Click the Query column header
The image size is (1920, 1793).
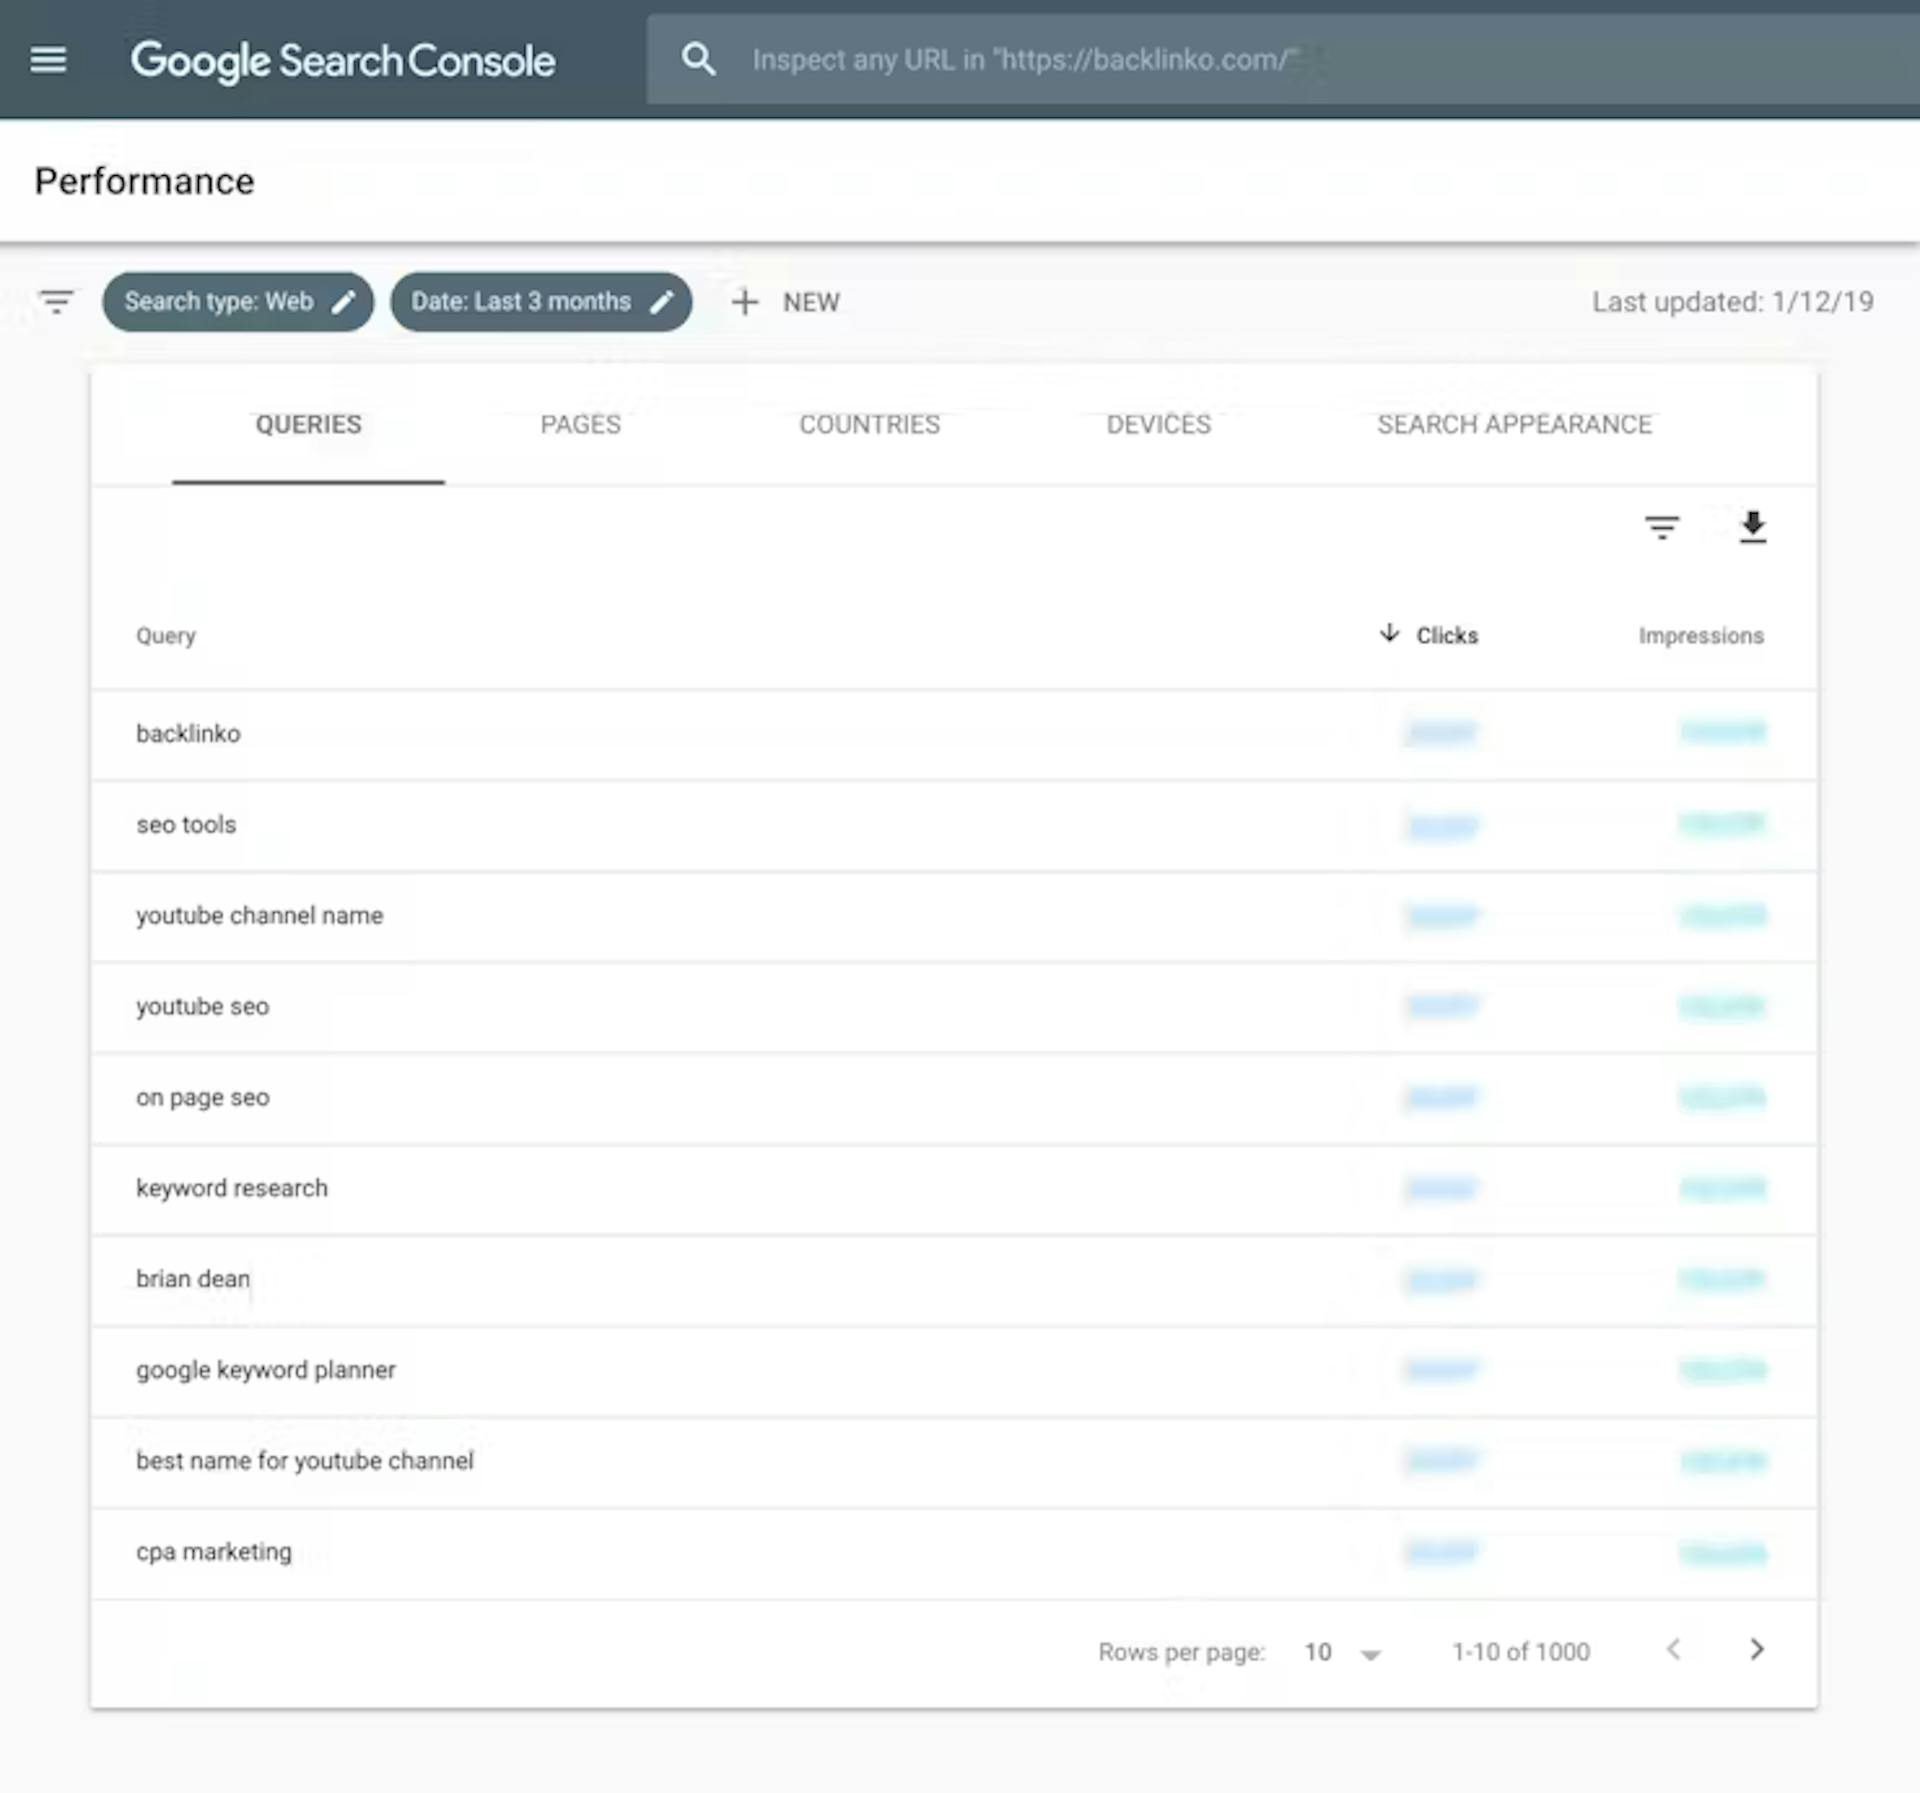[166, 636]
